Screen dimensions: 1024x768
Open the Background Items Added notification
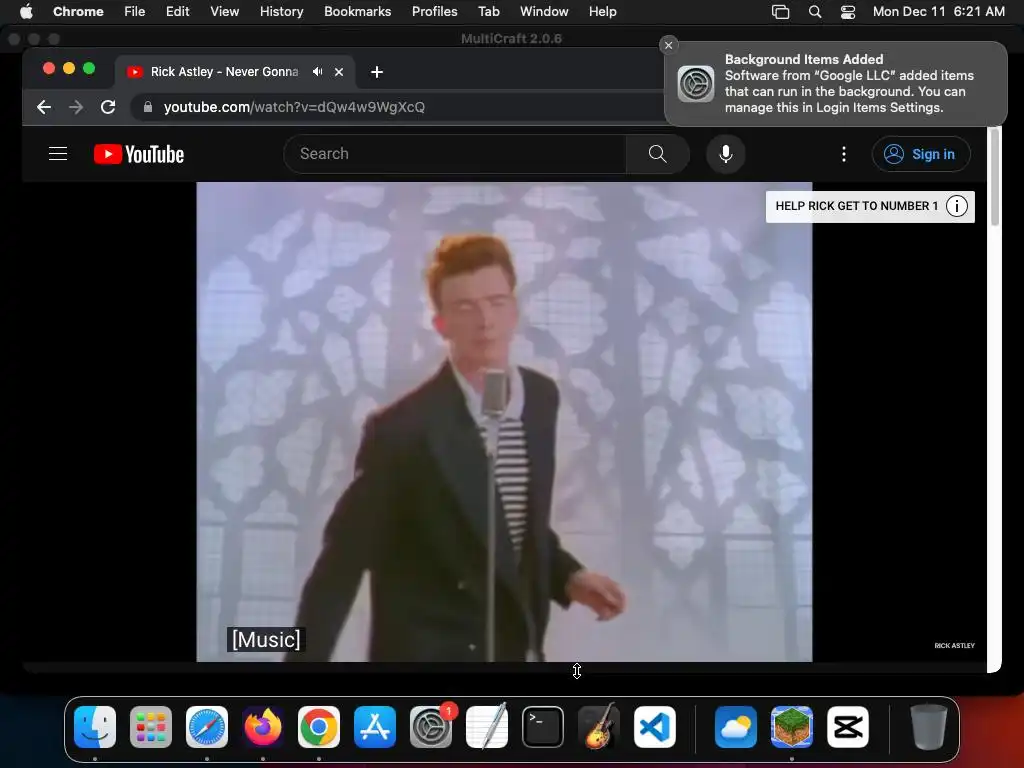836,84
